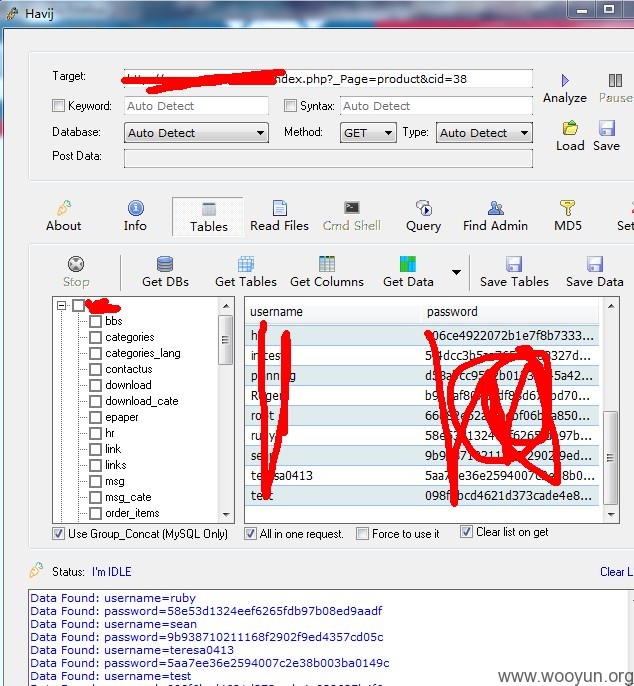Click the Get DBs database icon
Image resolution: width=634 pixels, height=686 pixels.
coord(165,264)
